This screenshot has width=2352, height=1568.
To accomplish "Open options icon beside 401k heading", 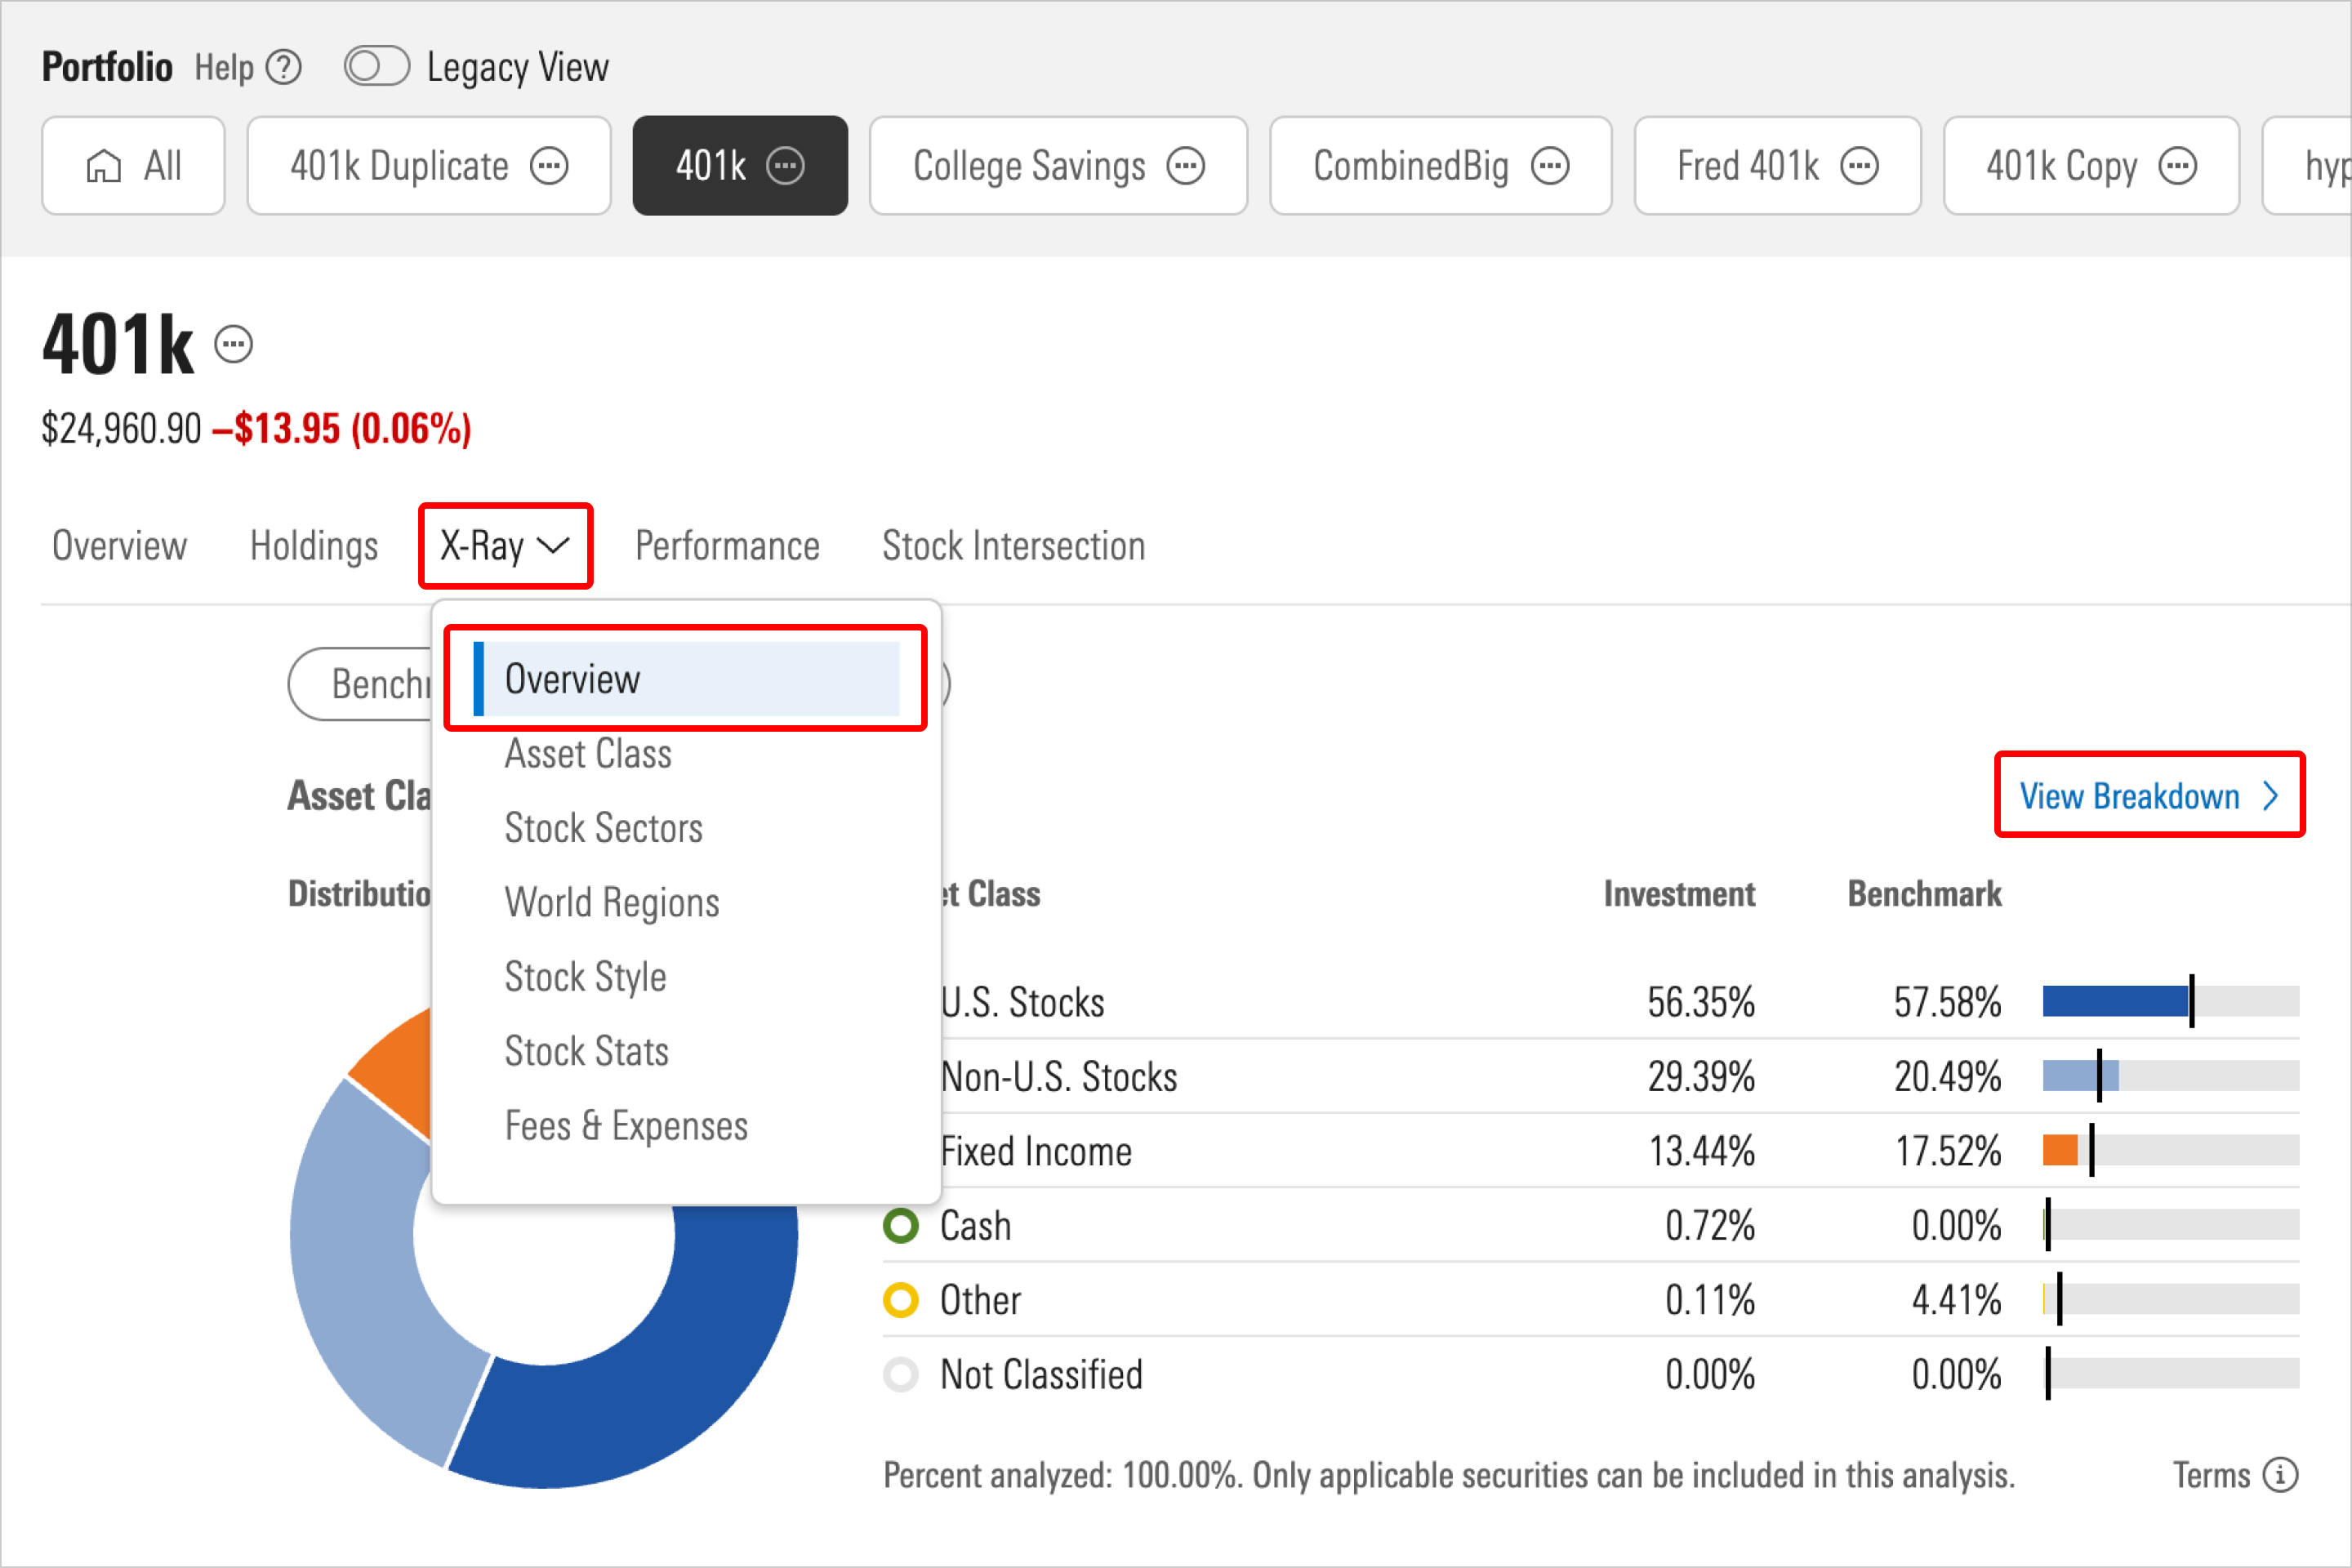I will [234, 345].
